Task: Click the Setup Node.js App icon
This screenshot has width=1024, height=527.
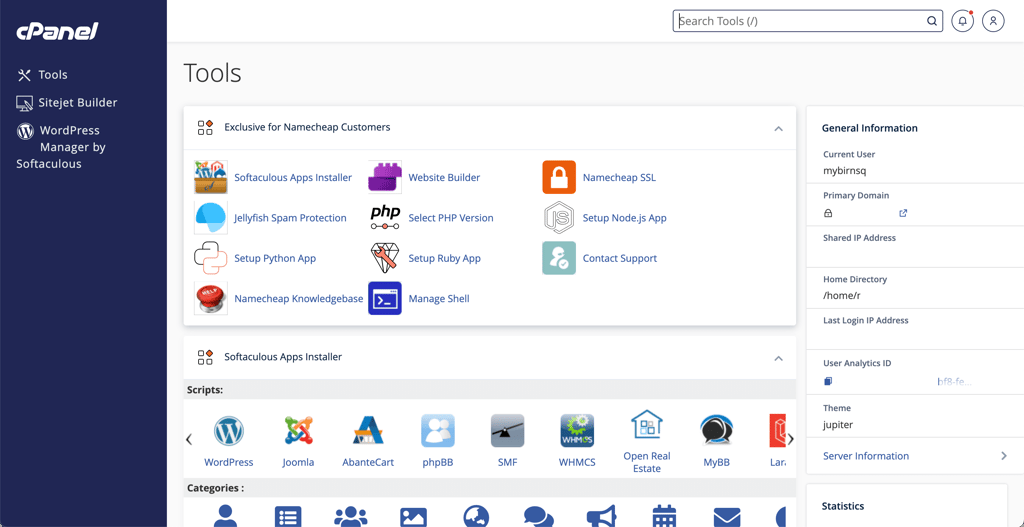Action: click(559, 217)
